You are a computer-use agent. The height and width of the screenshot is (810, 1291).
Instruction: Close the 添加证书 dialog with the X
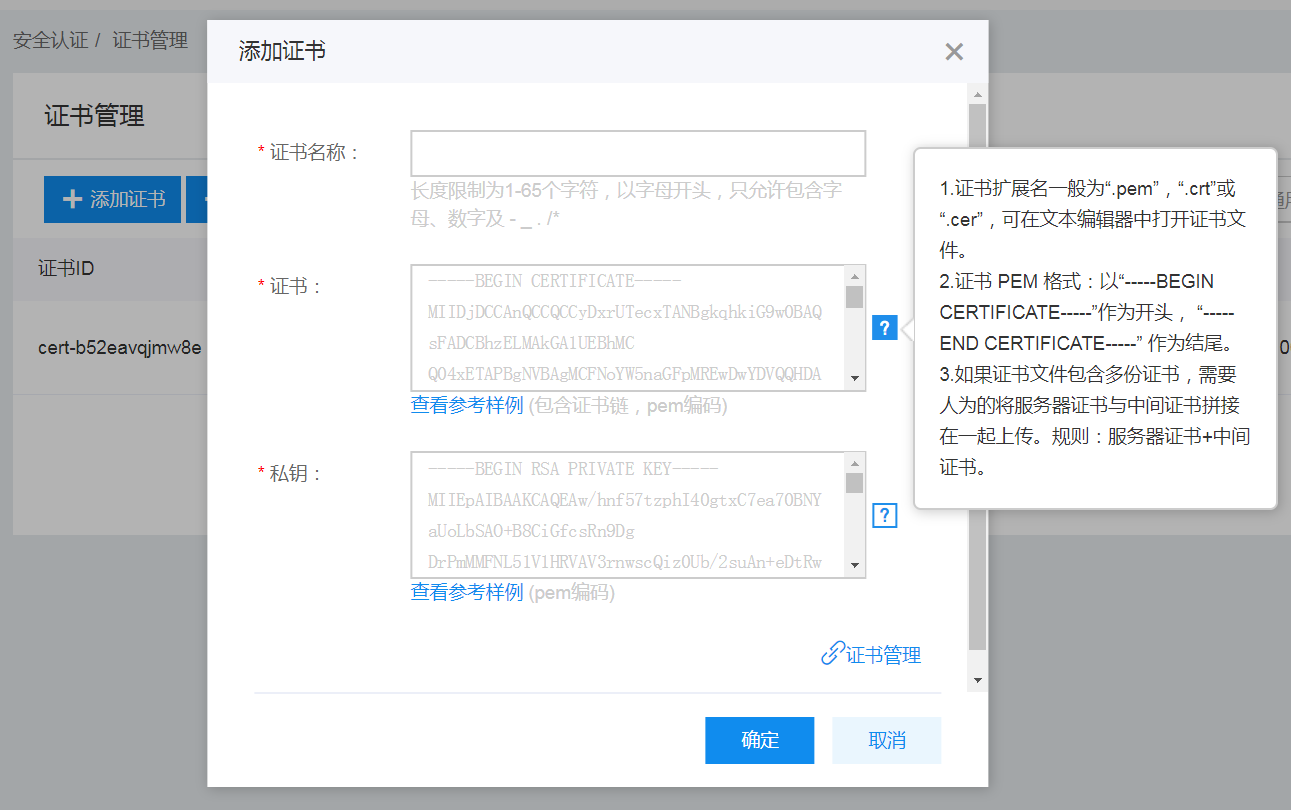pos(954,52)
